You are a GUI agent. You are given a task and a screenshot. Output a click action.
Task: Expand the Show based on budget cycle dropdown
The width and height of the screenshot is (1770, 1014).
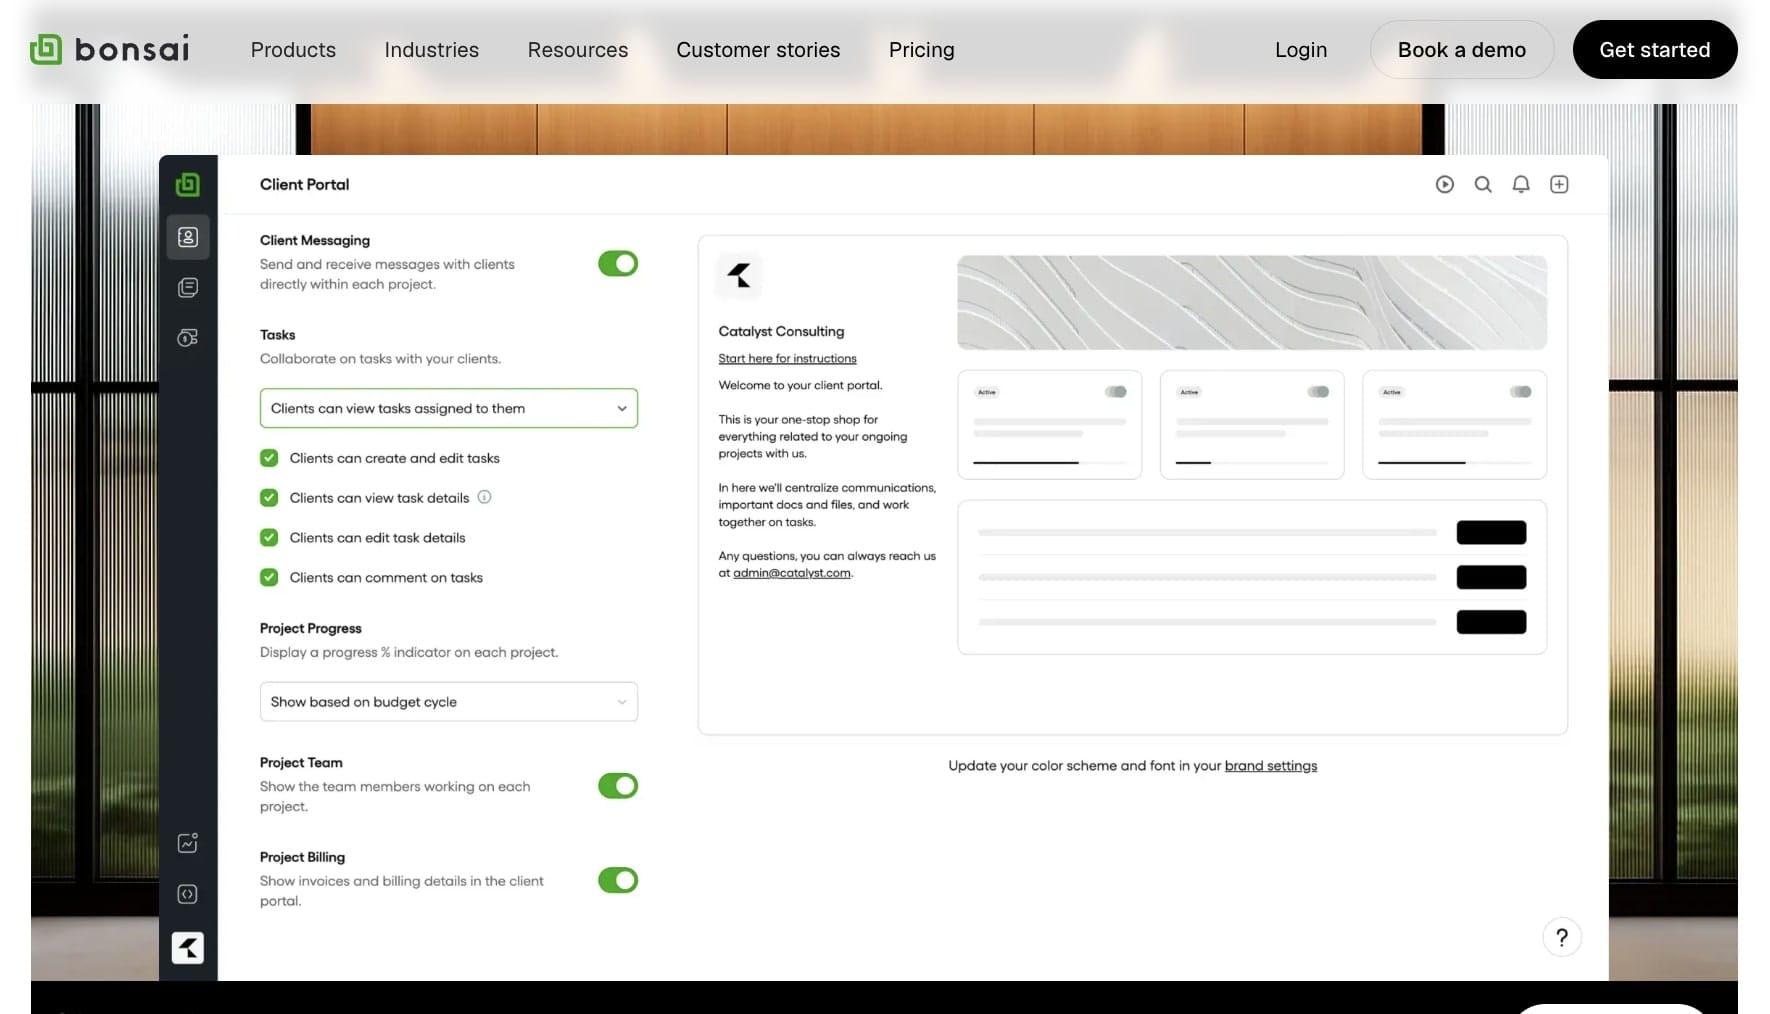tap(448, 701)
